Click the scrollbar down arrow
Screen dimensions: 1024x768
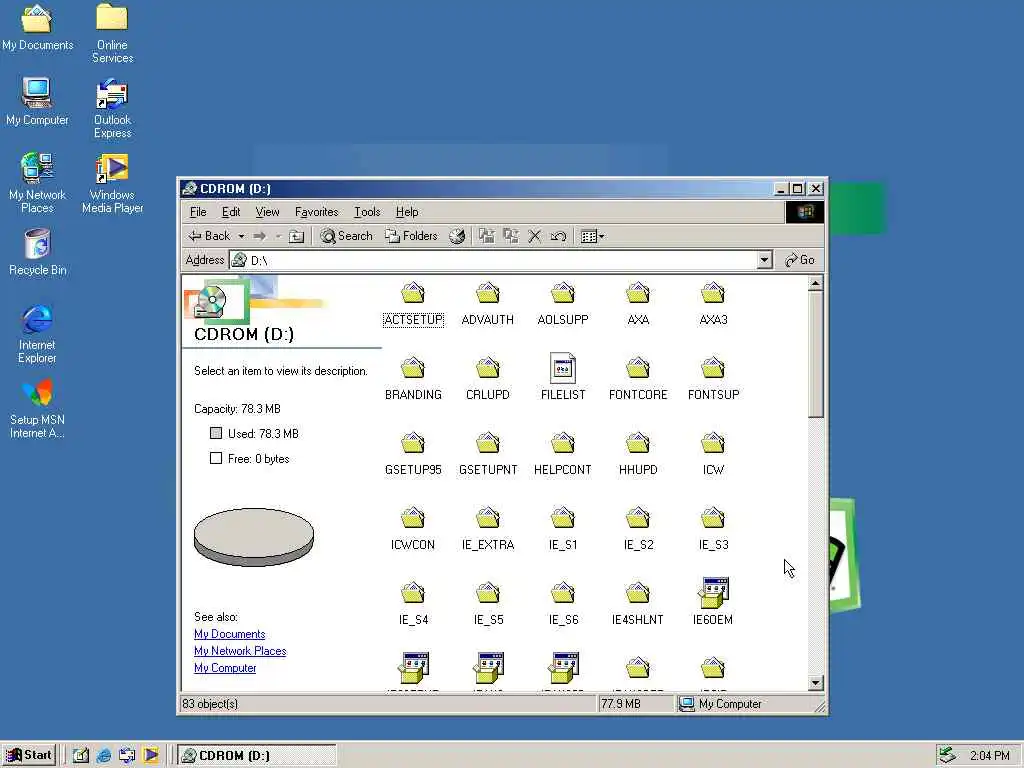(815, 683)
